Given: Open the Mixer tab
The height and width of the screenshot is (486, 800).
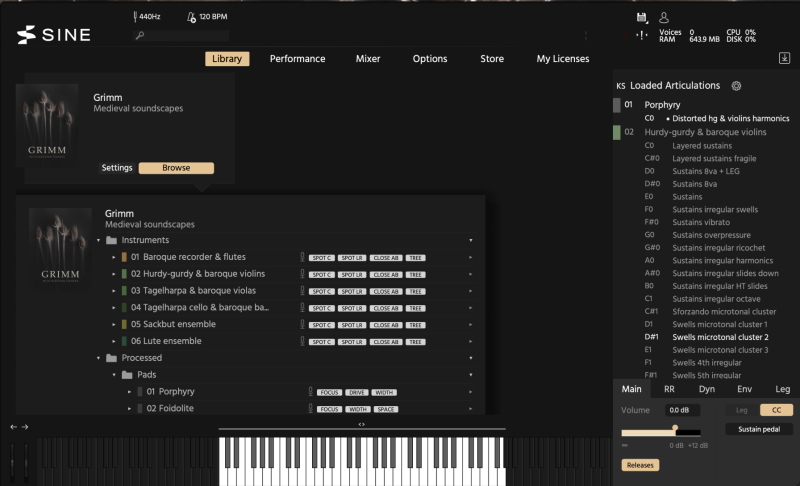Looking at the screenshot, I should 368,59.
